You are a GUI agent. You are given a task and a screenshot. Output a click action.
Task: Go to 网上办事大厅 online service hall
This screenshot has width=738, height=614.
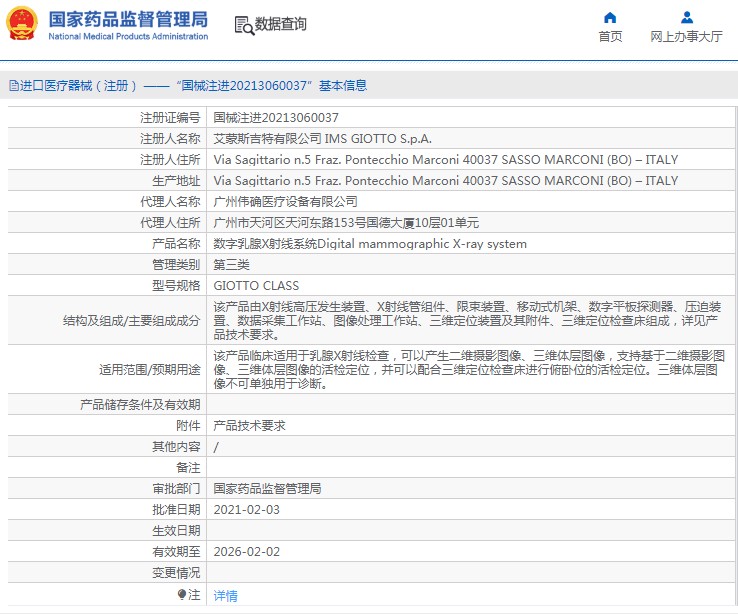(x=686, y=37)
